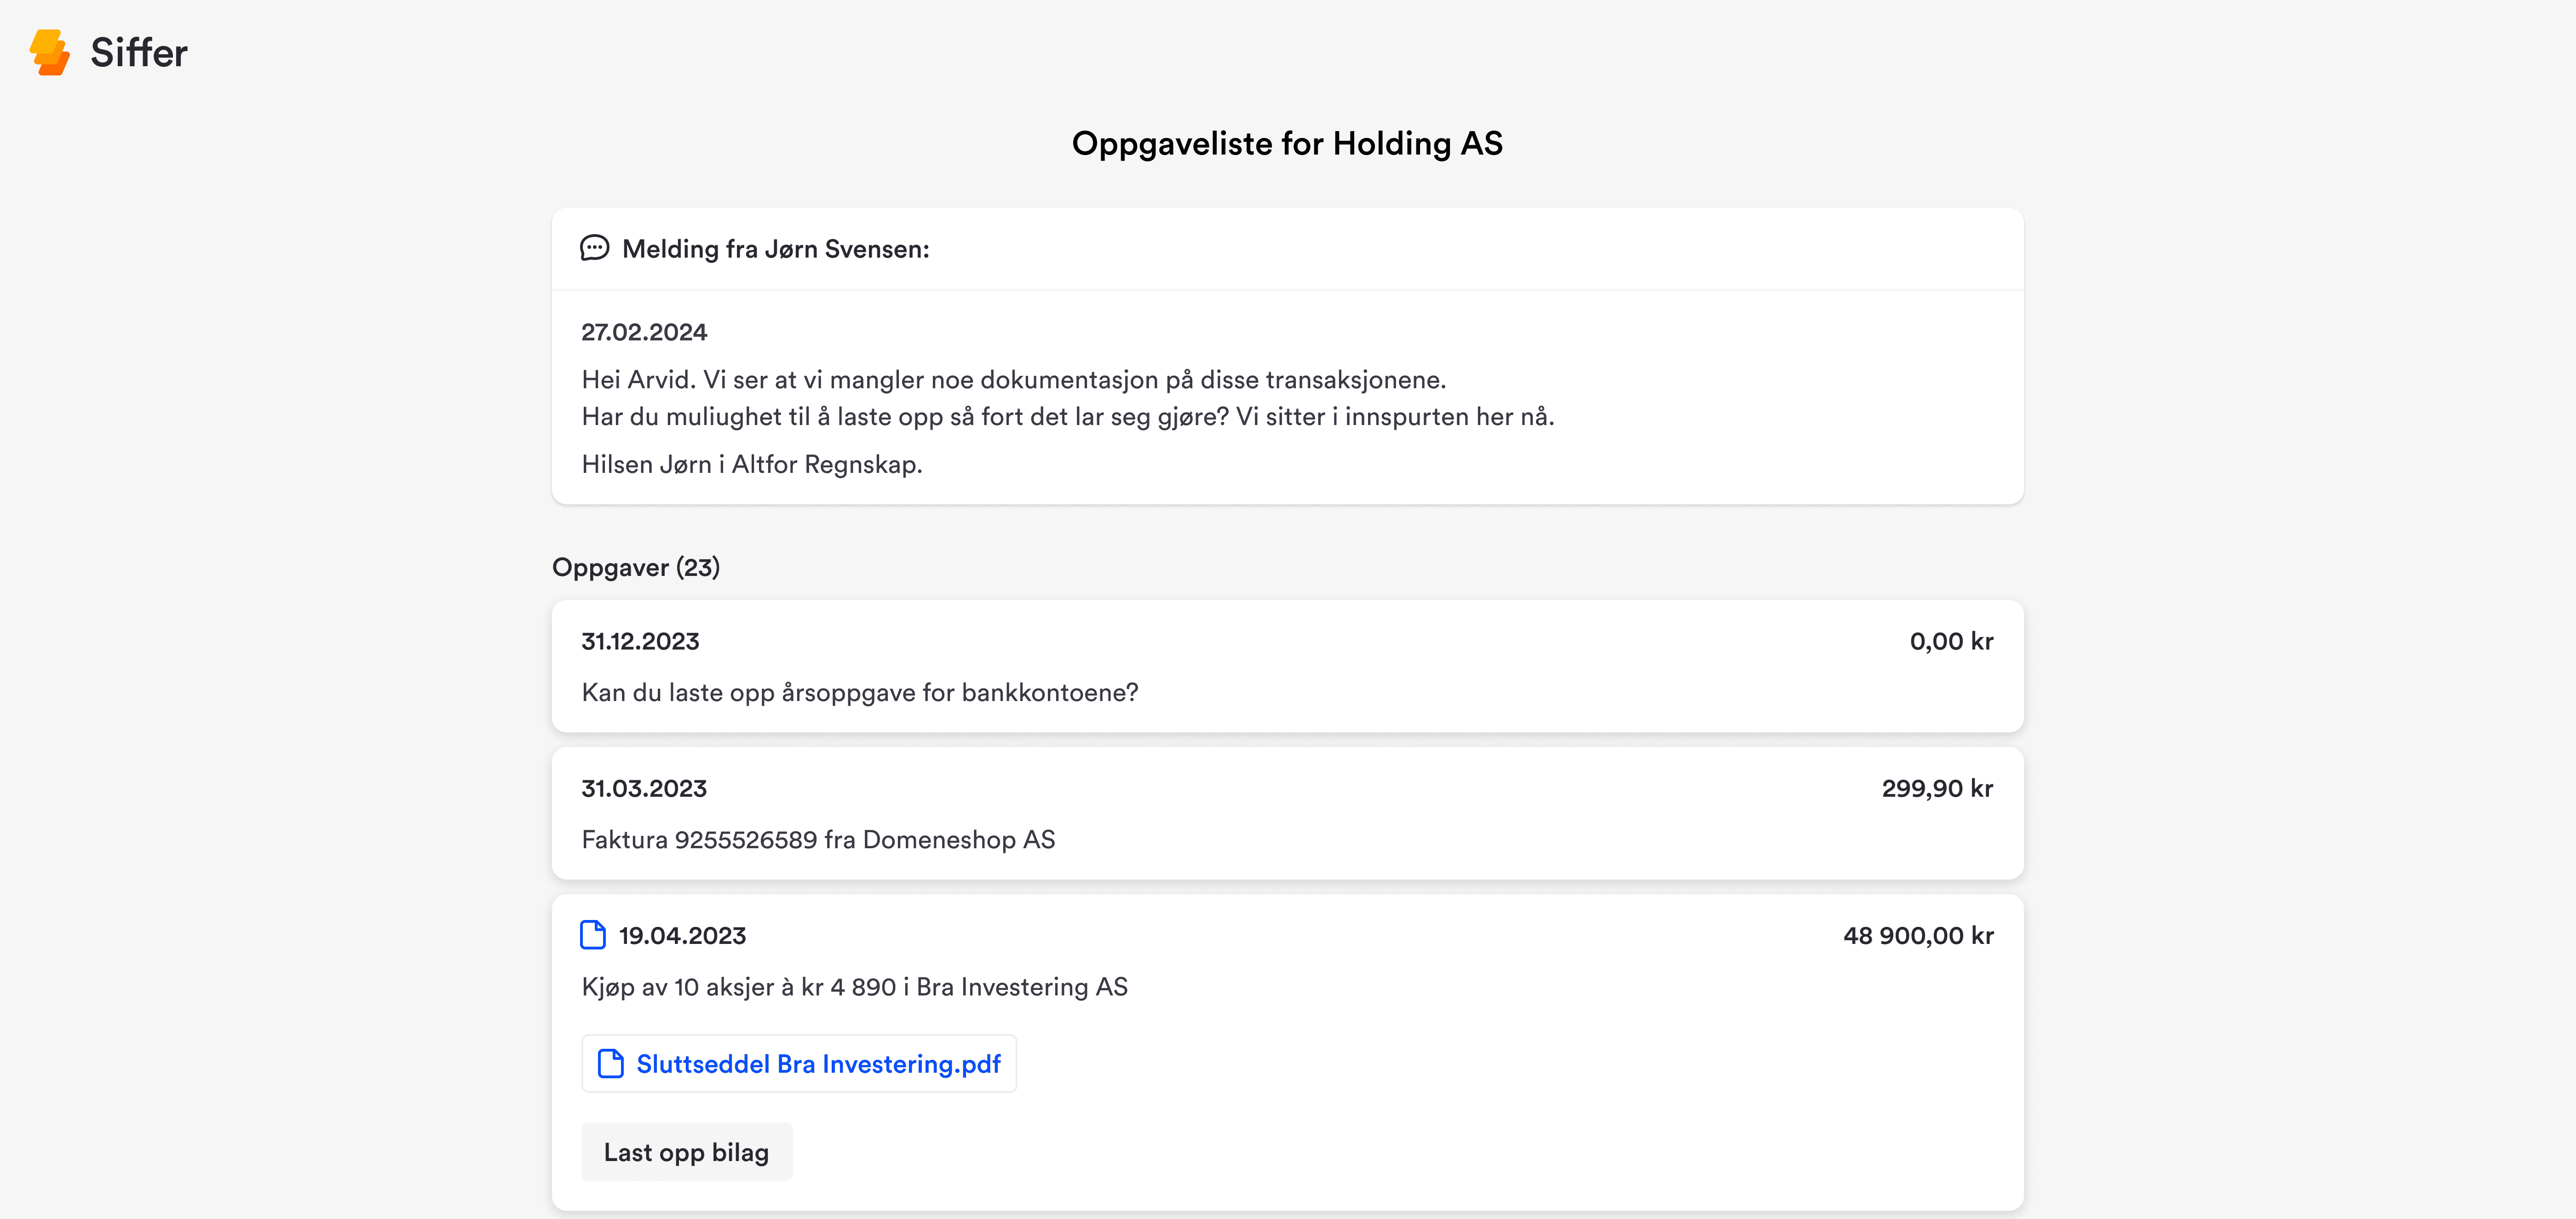Click the speech bubble message icon
The height and width of the screenshot is (1219, 2576).
595,248
